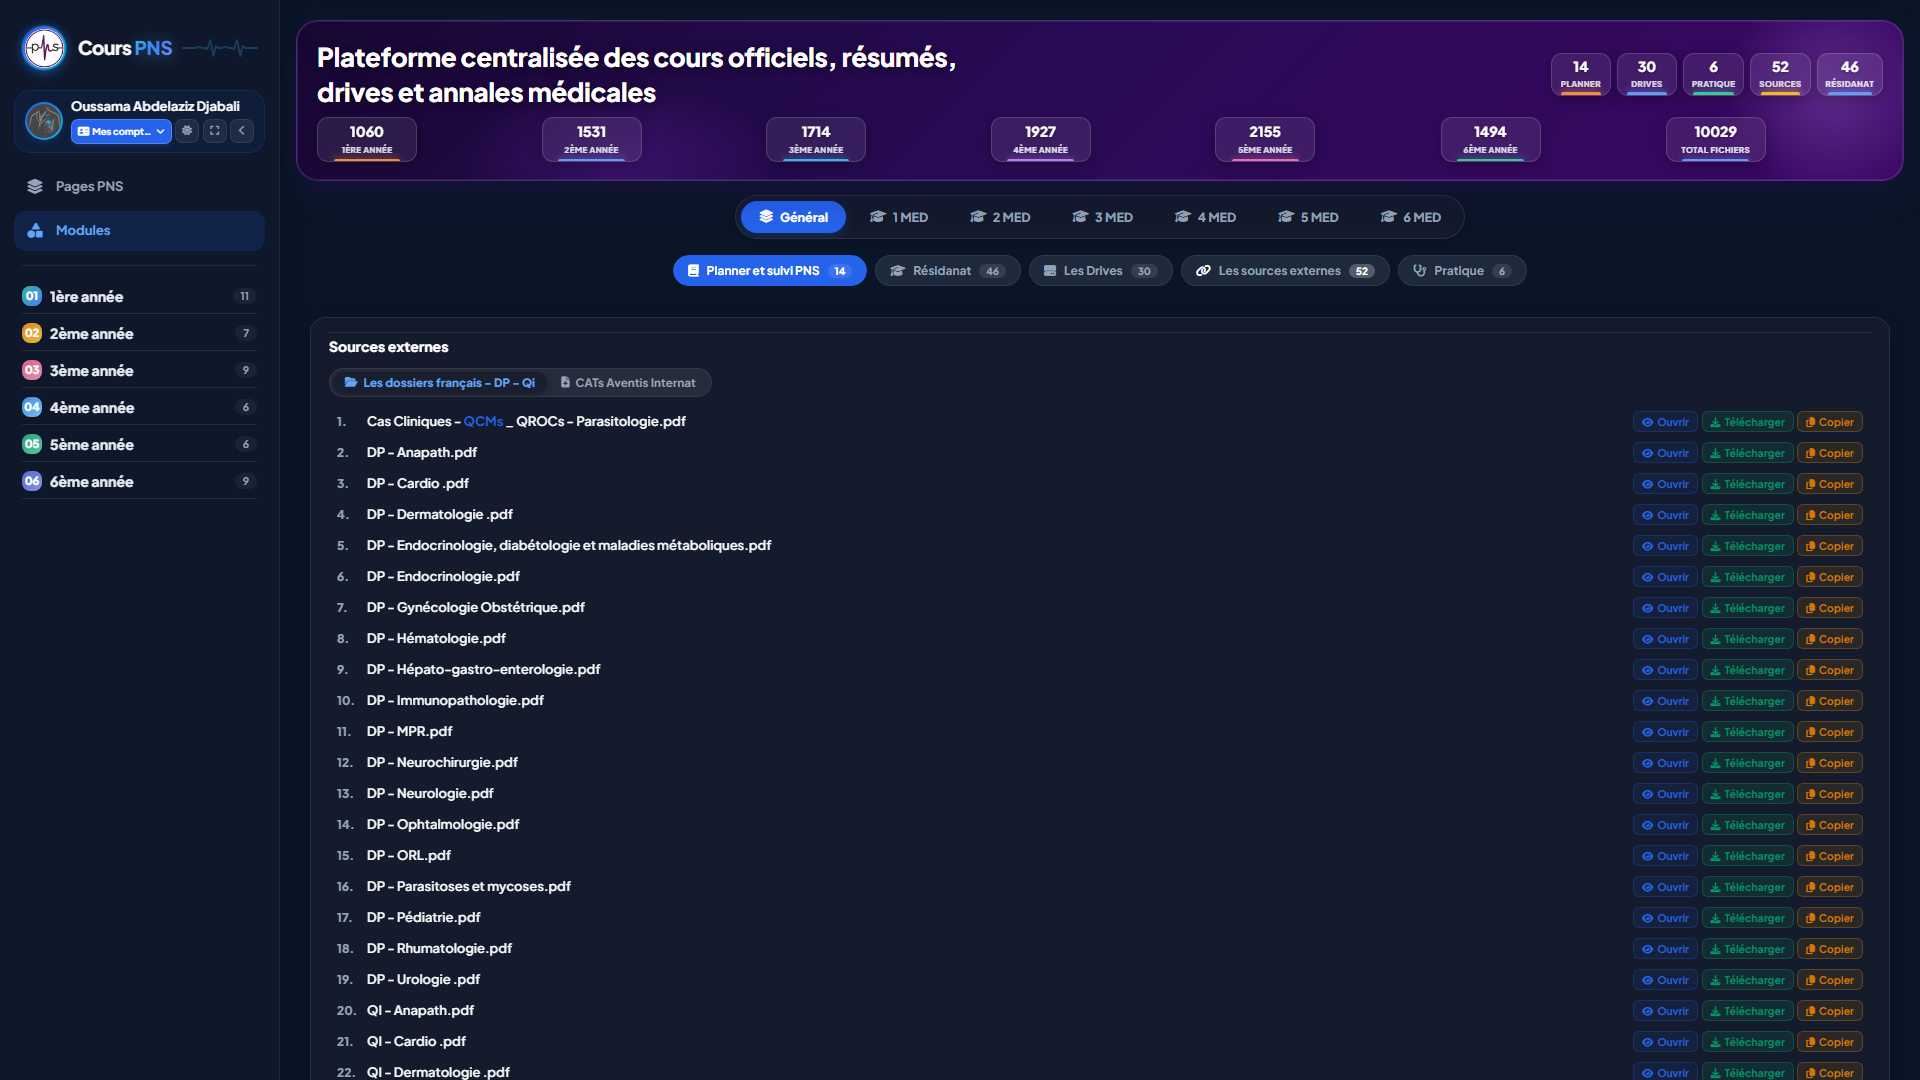The width and height of the screenshot is (1920, 1080).
Task: Click the Cours PNS heartbeat logo
Action: [x=44, y=47]
